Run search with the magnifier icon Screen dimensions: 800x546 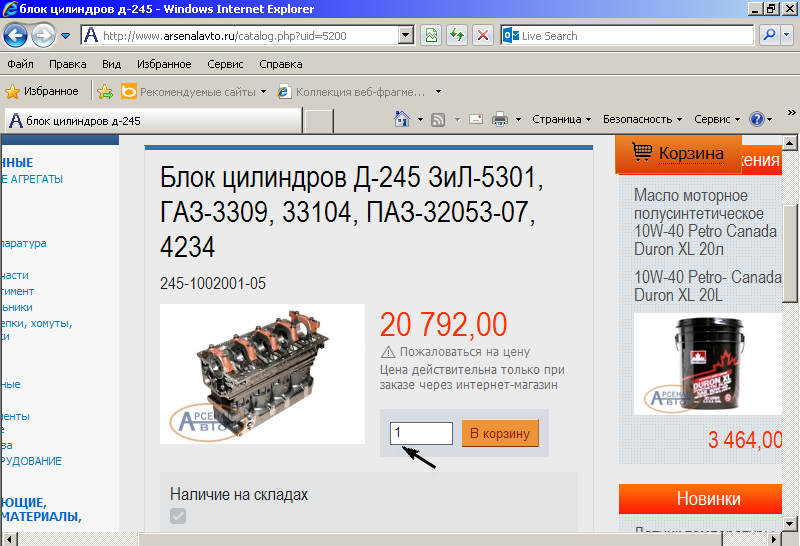coord(769,36)
